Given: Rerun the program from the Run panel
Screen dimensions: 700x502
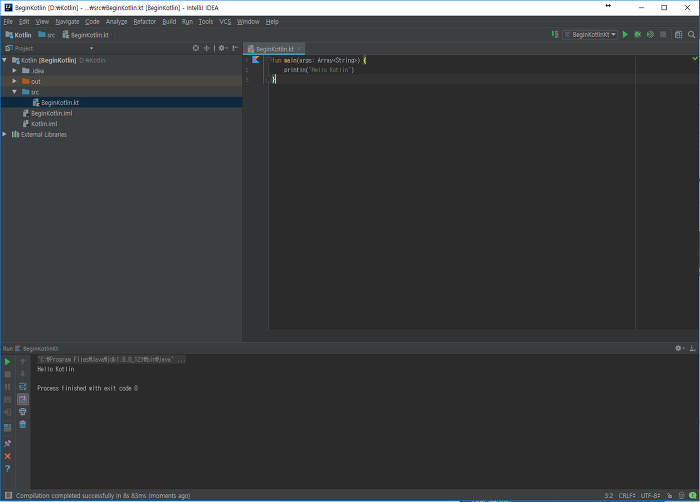Looking at the screenshot, I should [x=8, y=362].
